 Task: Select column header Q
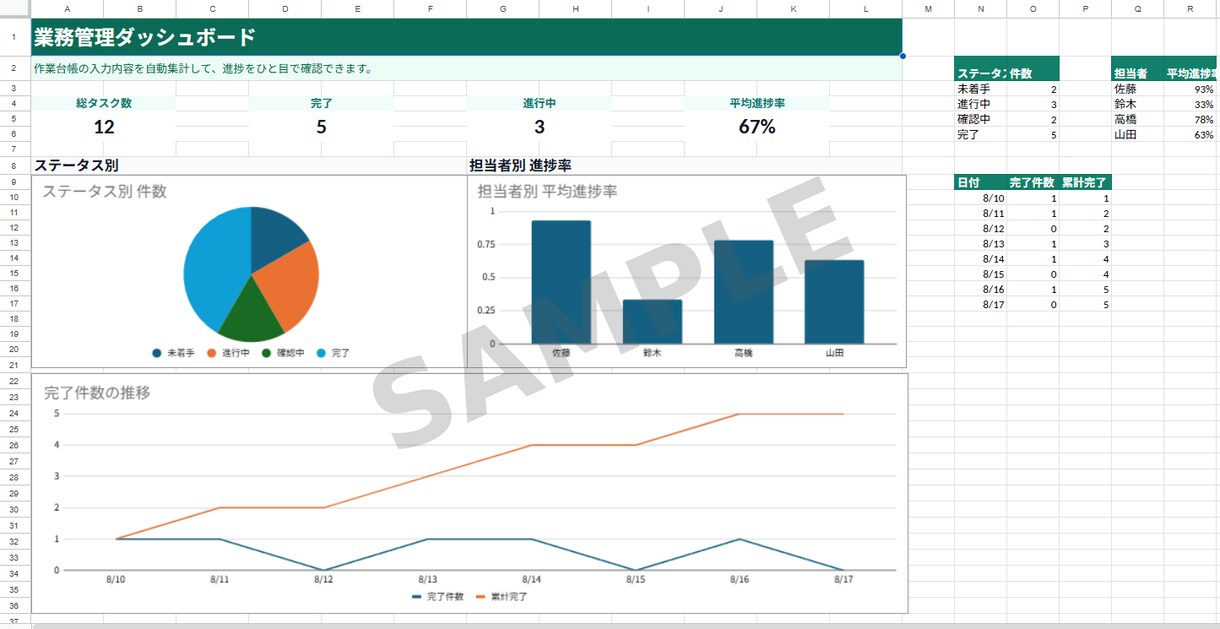coord(1137,9)
